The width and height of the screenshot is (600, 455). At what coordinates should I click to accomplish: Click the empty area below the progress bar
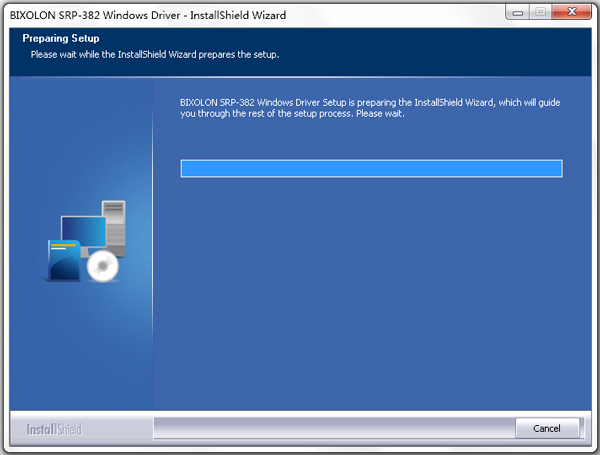click(x=371, y=290)
